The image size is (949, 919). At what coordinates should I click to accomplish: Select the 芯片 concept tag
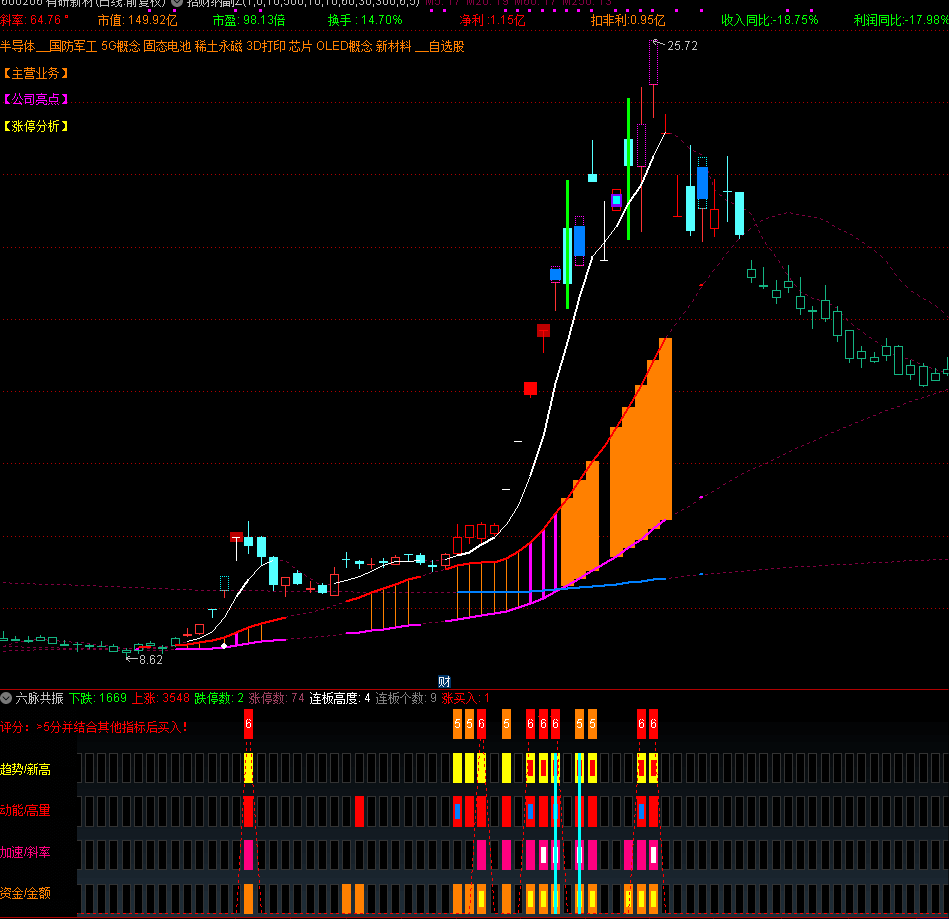coord(300,46)
